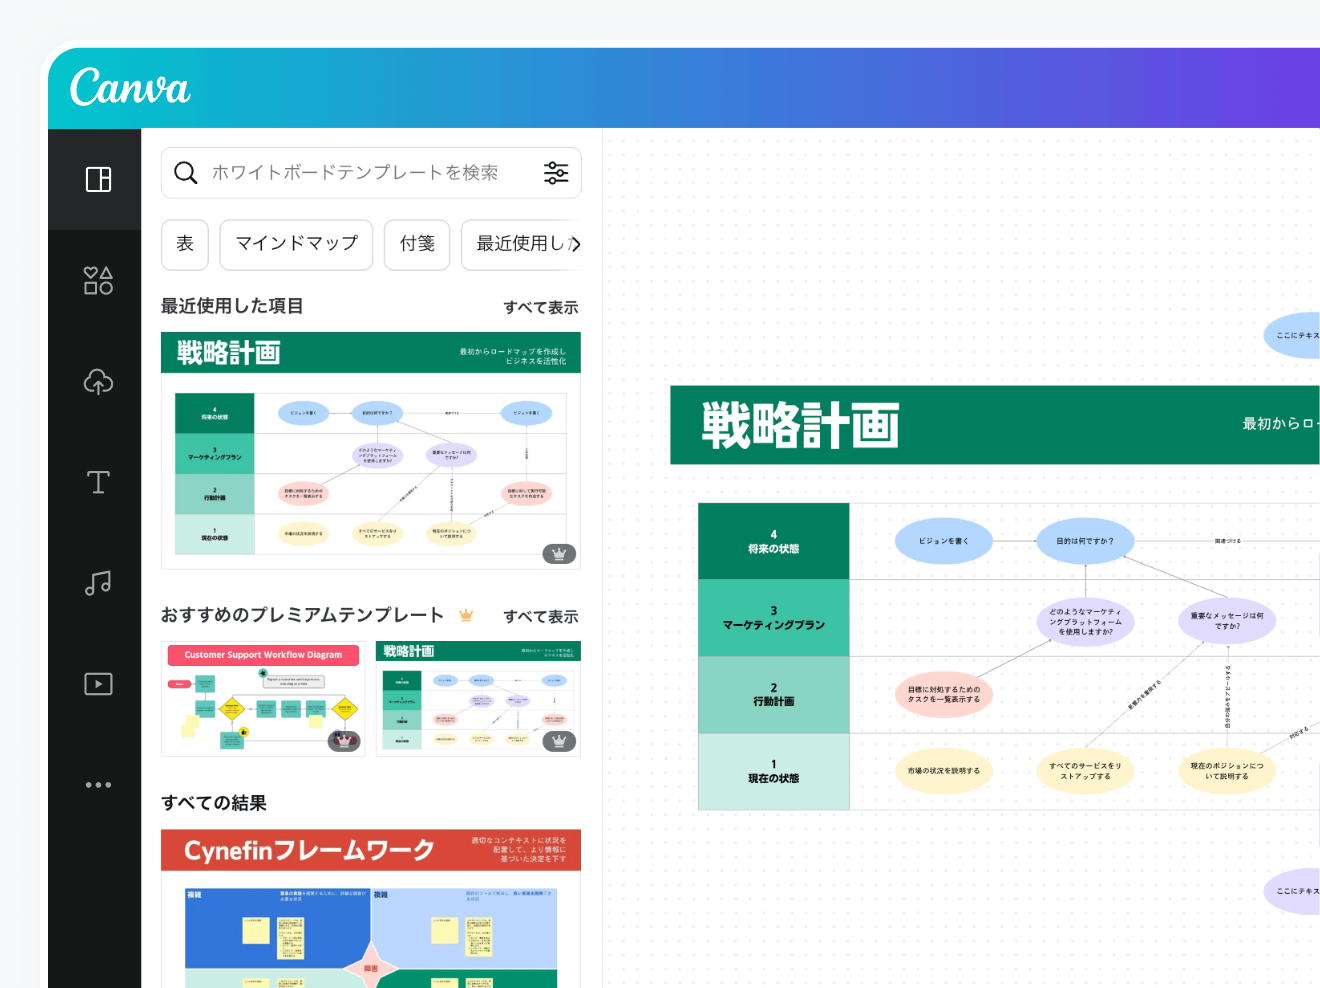Open search filter options with the sliders icon
This screenshot has height=988, width=1320.
coord(556,172)
